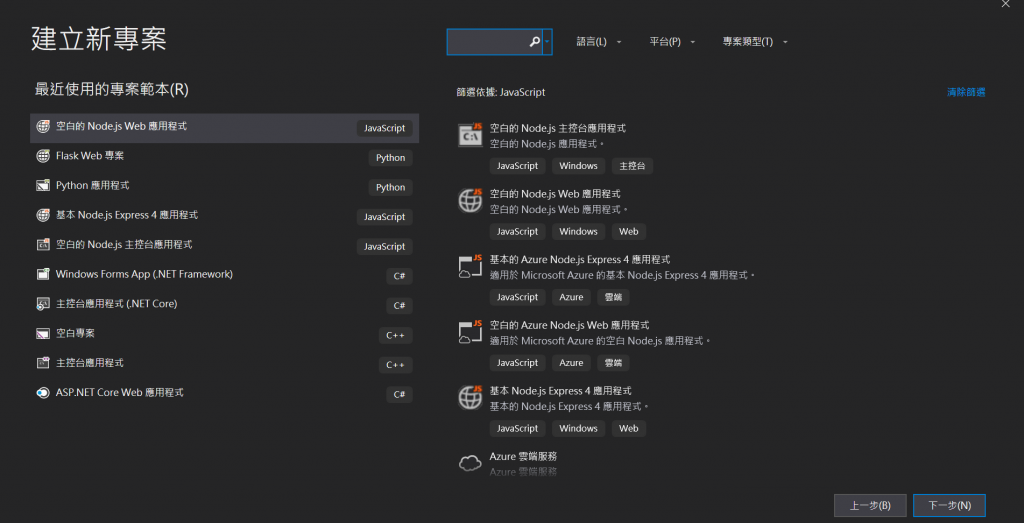Click 空白的 Azure Node.js Web 應用程式 cloud icon
This screenshot has width=1024, height=523.
(x=470, y=332)
